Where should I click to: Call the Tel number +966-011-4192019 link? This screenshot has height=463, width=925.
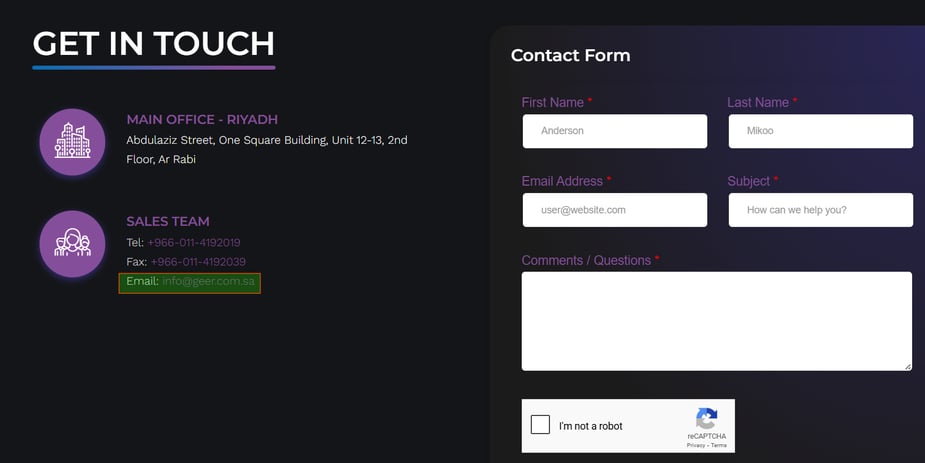pos(193,242)
